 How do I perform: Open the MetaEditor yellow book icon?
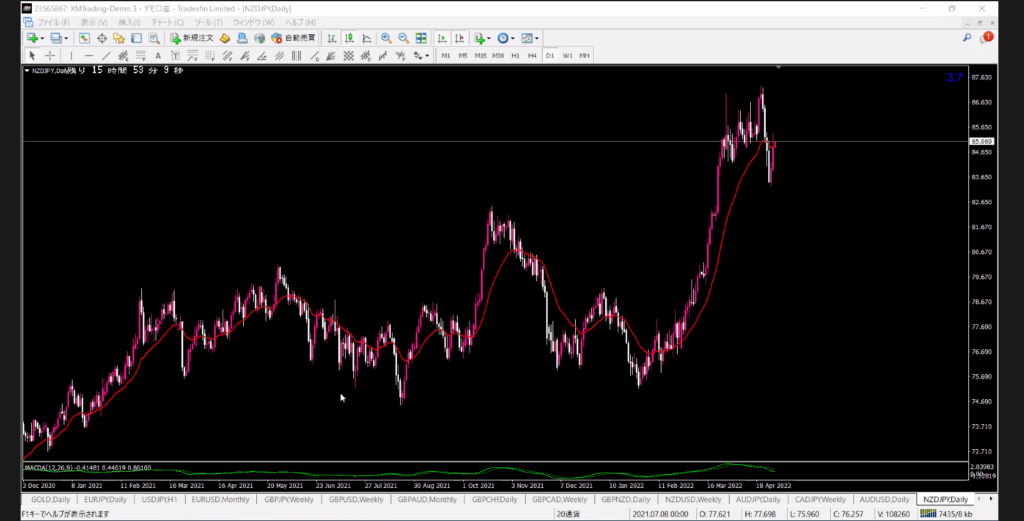click(225, 39)
